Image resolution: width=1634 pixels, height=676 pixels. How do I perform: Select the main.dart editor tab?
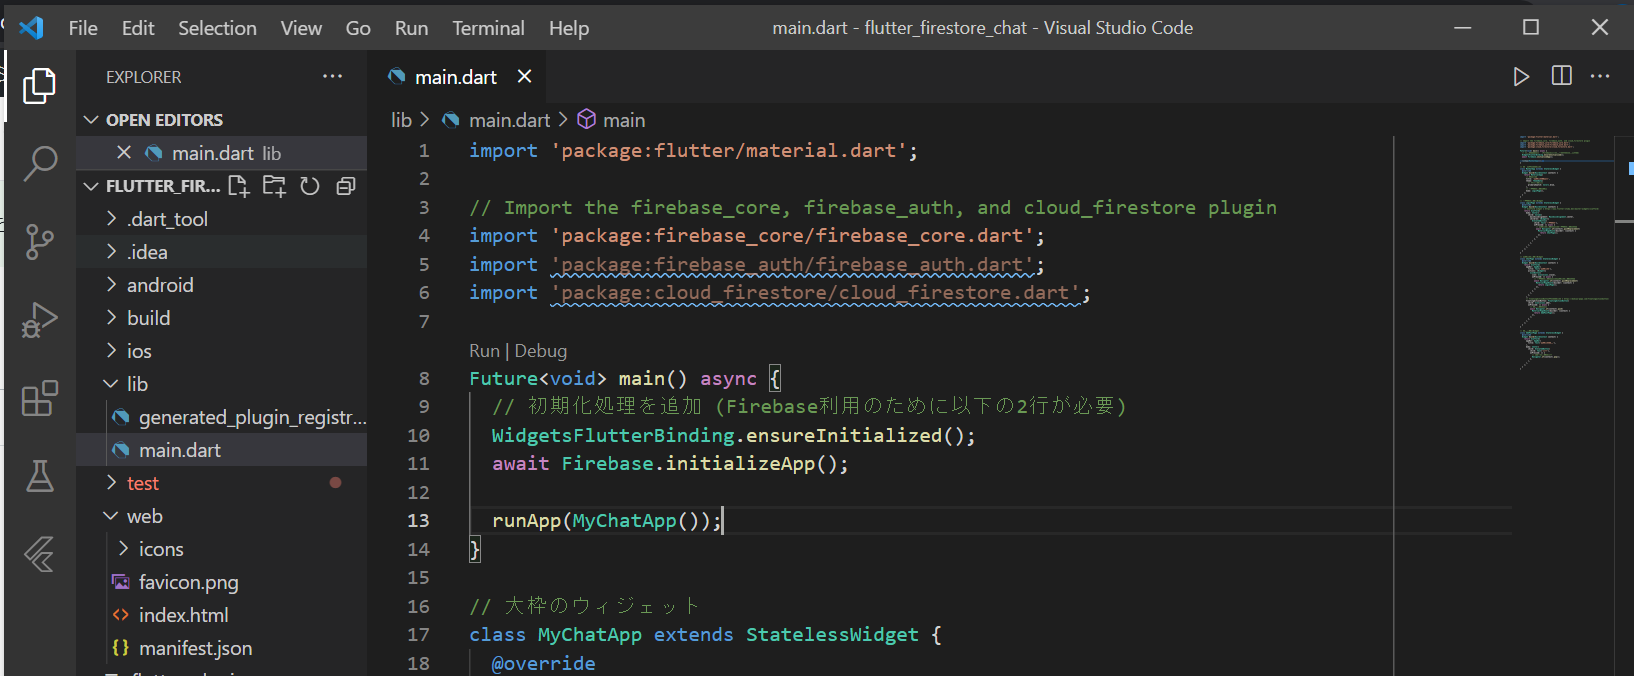[456, 77]
